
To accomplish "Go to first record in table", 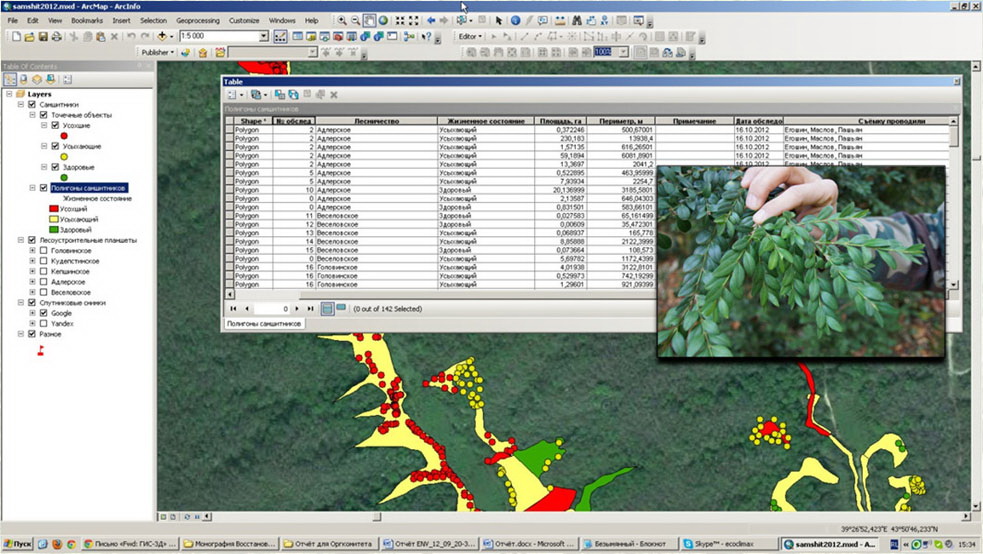I will pos(233,308).
